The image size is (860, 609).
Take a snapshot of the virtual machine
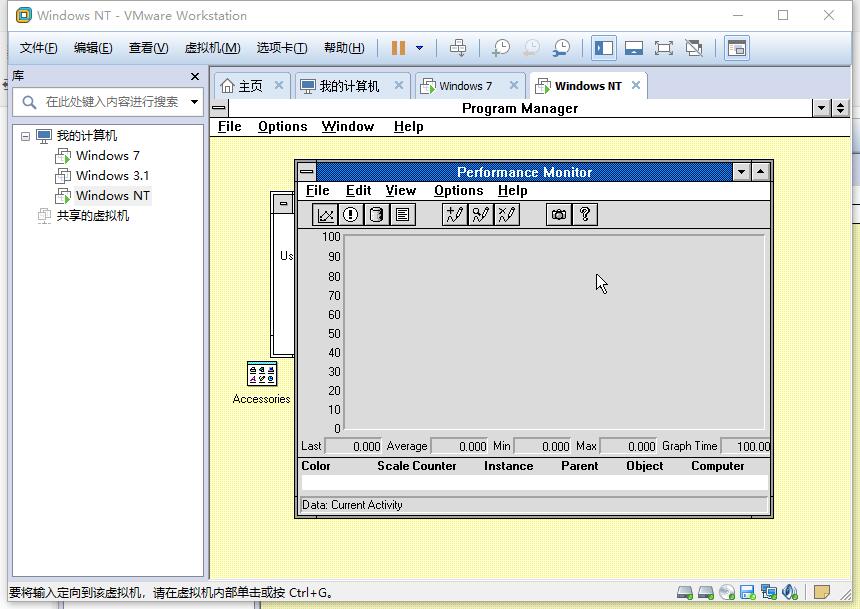[x=500, y=48]
